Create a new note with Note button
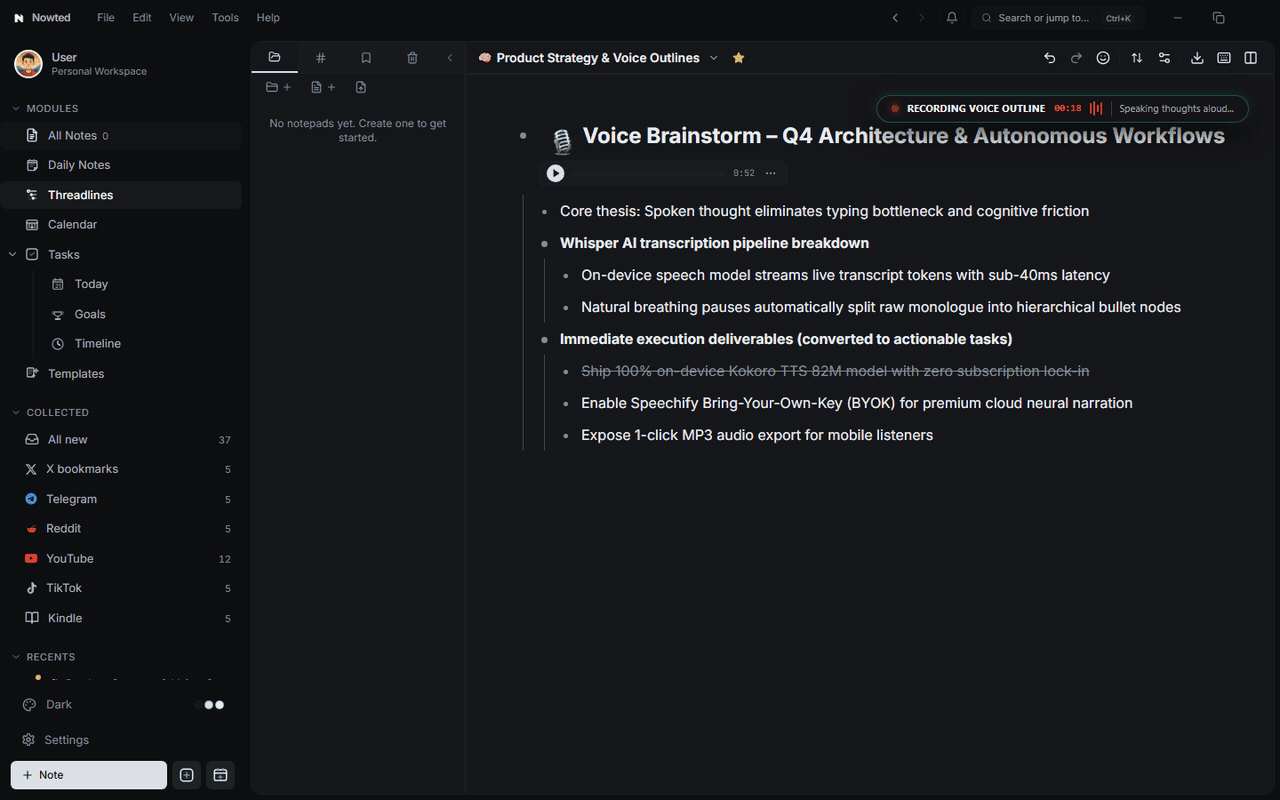The width and height of the screenshot is (1280, 800). coord(89,775)
